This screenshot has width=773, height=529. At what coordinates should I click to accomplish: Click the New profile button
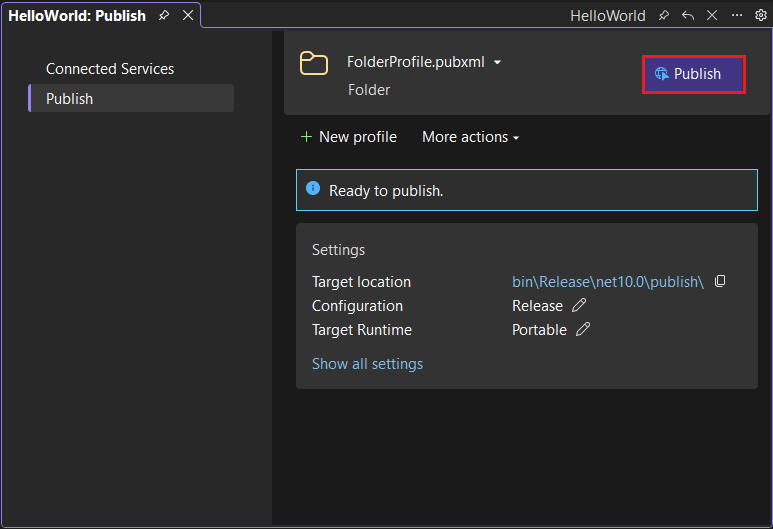coord(348,137)
